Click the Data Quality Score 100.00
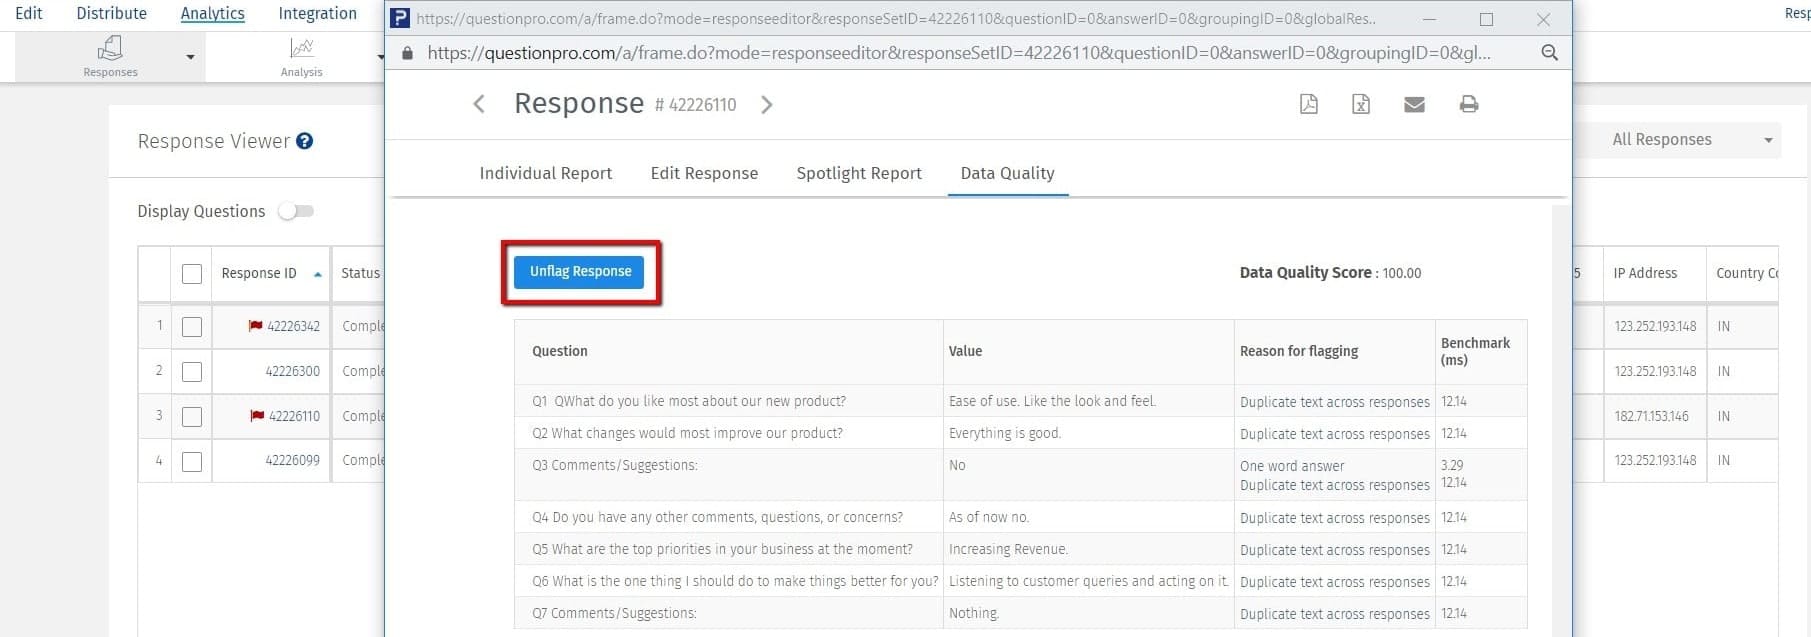The width and height of the screenshot is (1811, 637). click(x=1330, y=272)
